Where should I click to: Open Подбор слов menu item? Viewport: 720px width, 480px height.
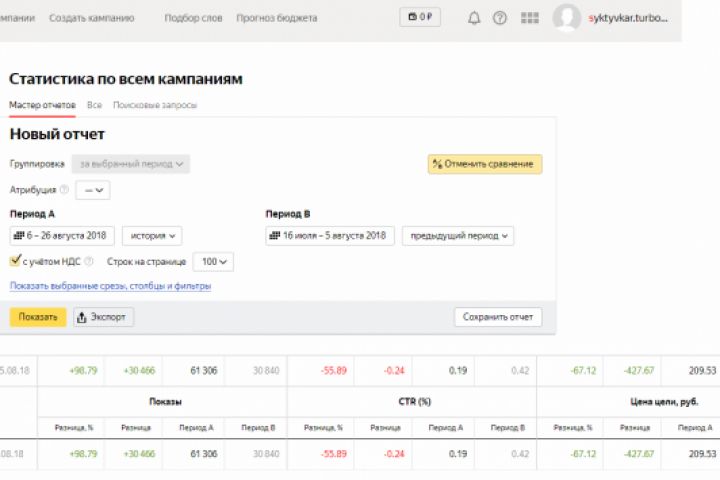click(x=193, y=18)
